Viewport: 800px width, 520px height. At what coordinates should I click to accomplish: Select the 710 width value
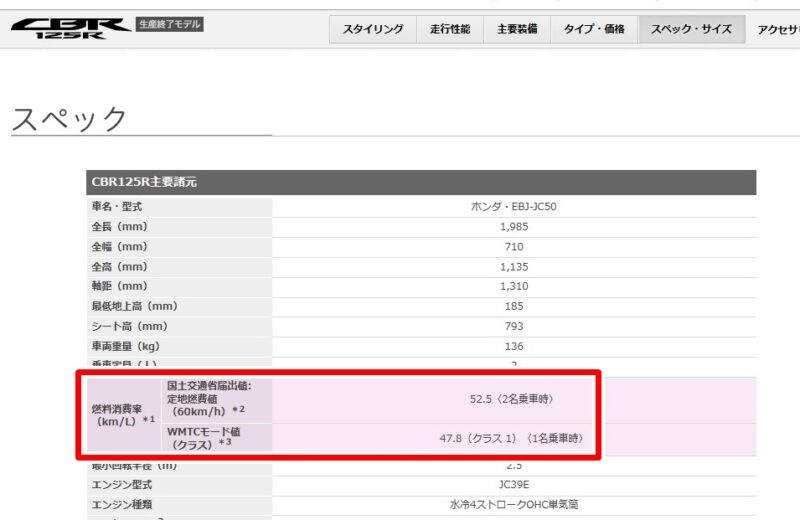pyautogui.click(x=514, y=246)
